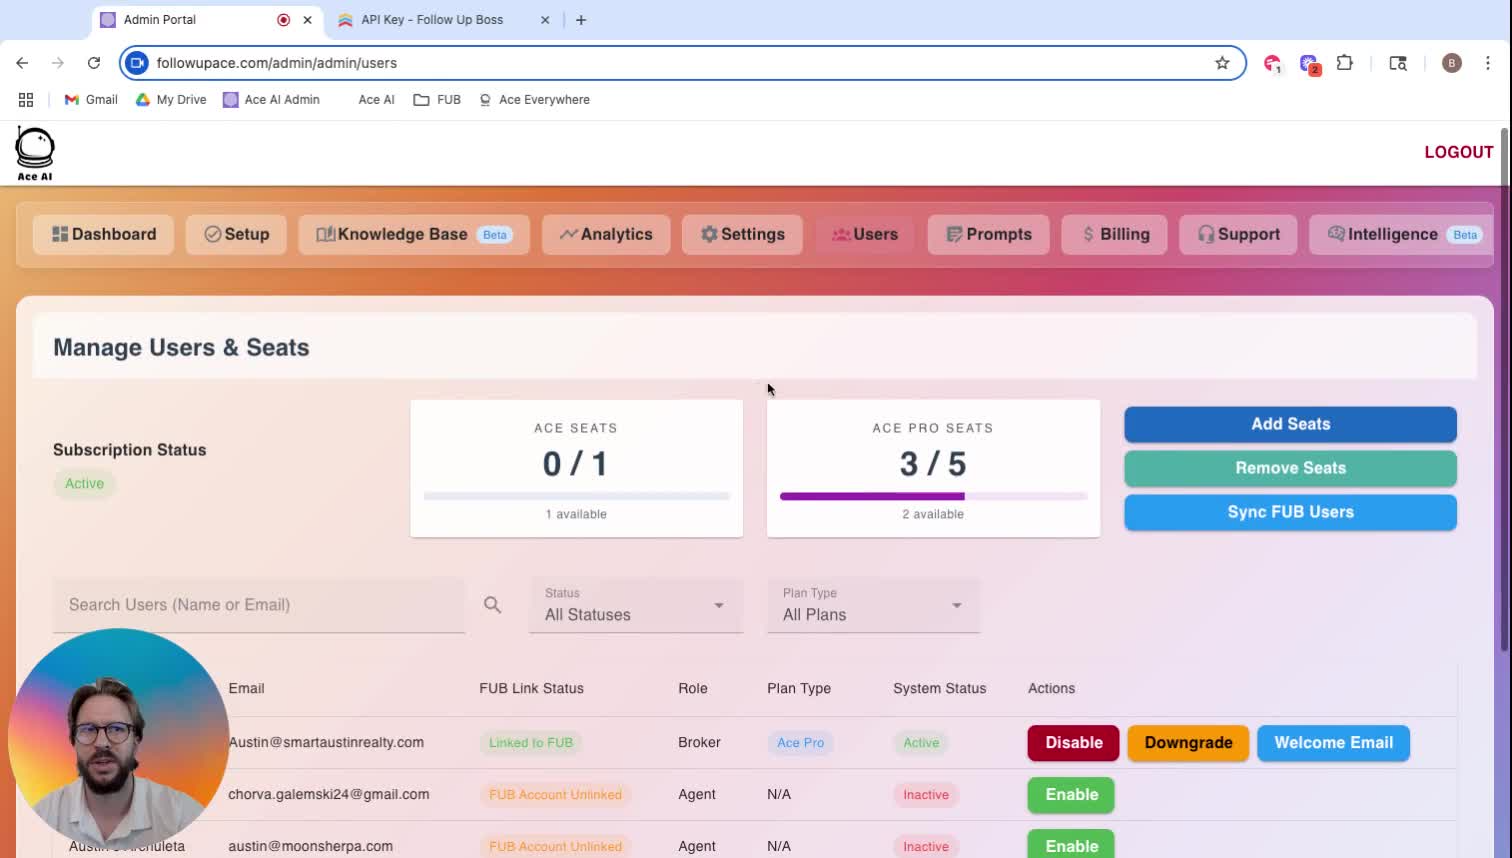The width and height of the screenshot is (1512, 858).
Task: Expand the Status All Statuses dropdown
Action: point(636,605)
